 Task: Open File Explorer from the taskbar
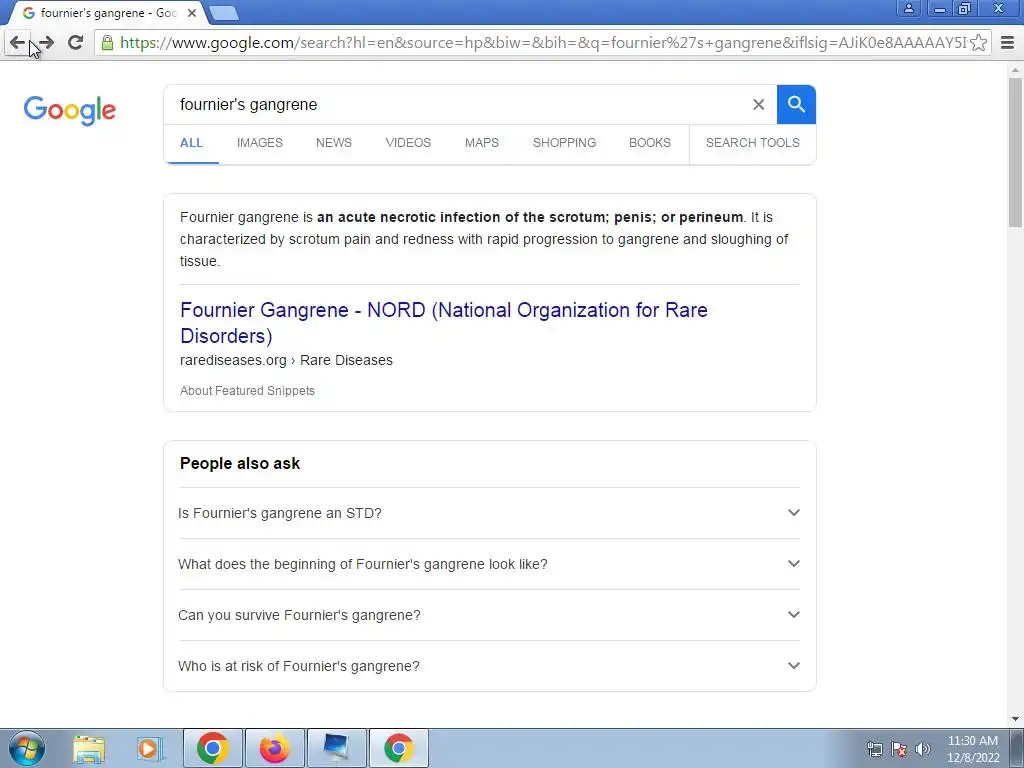89,749
